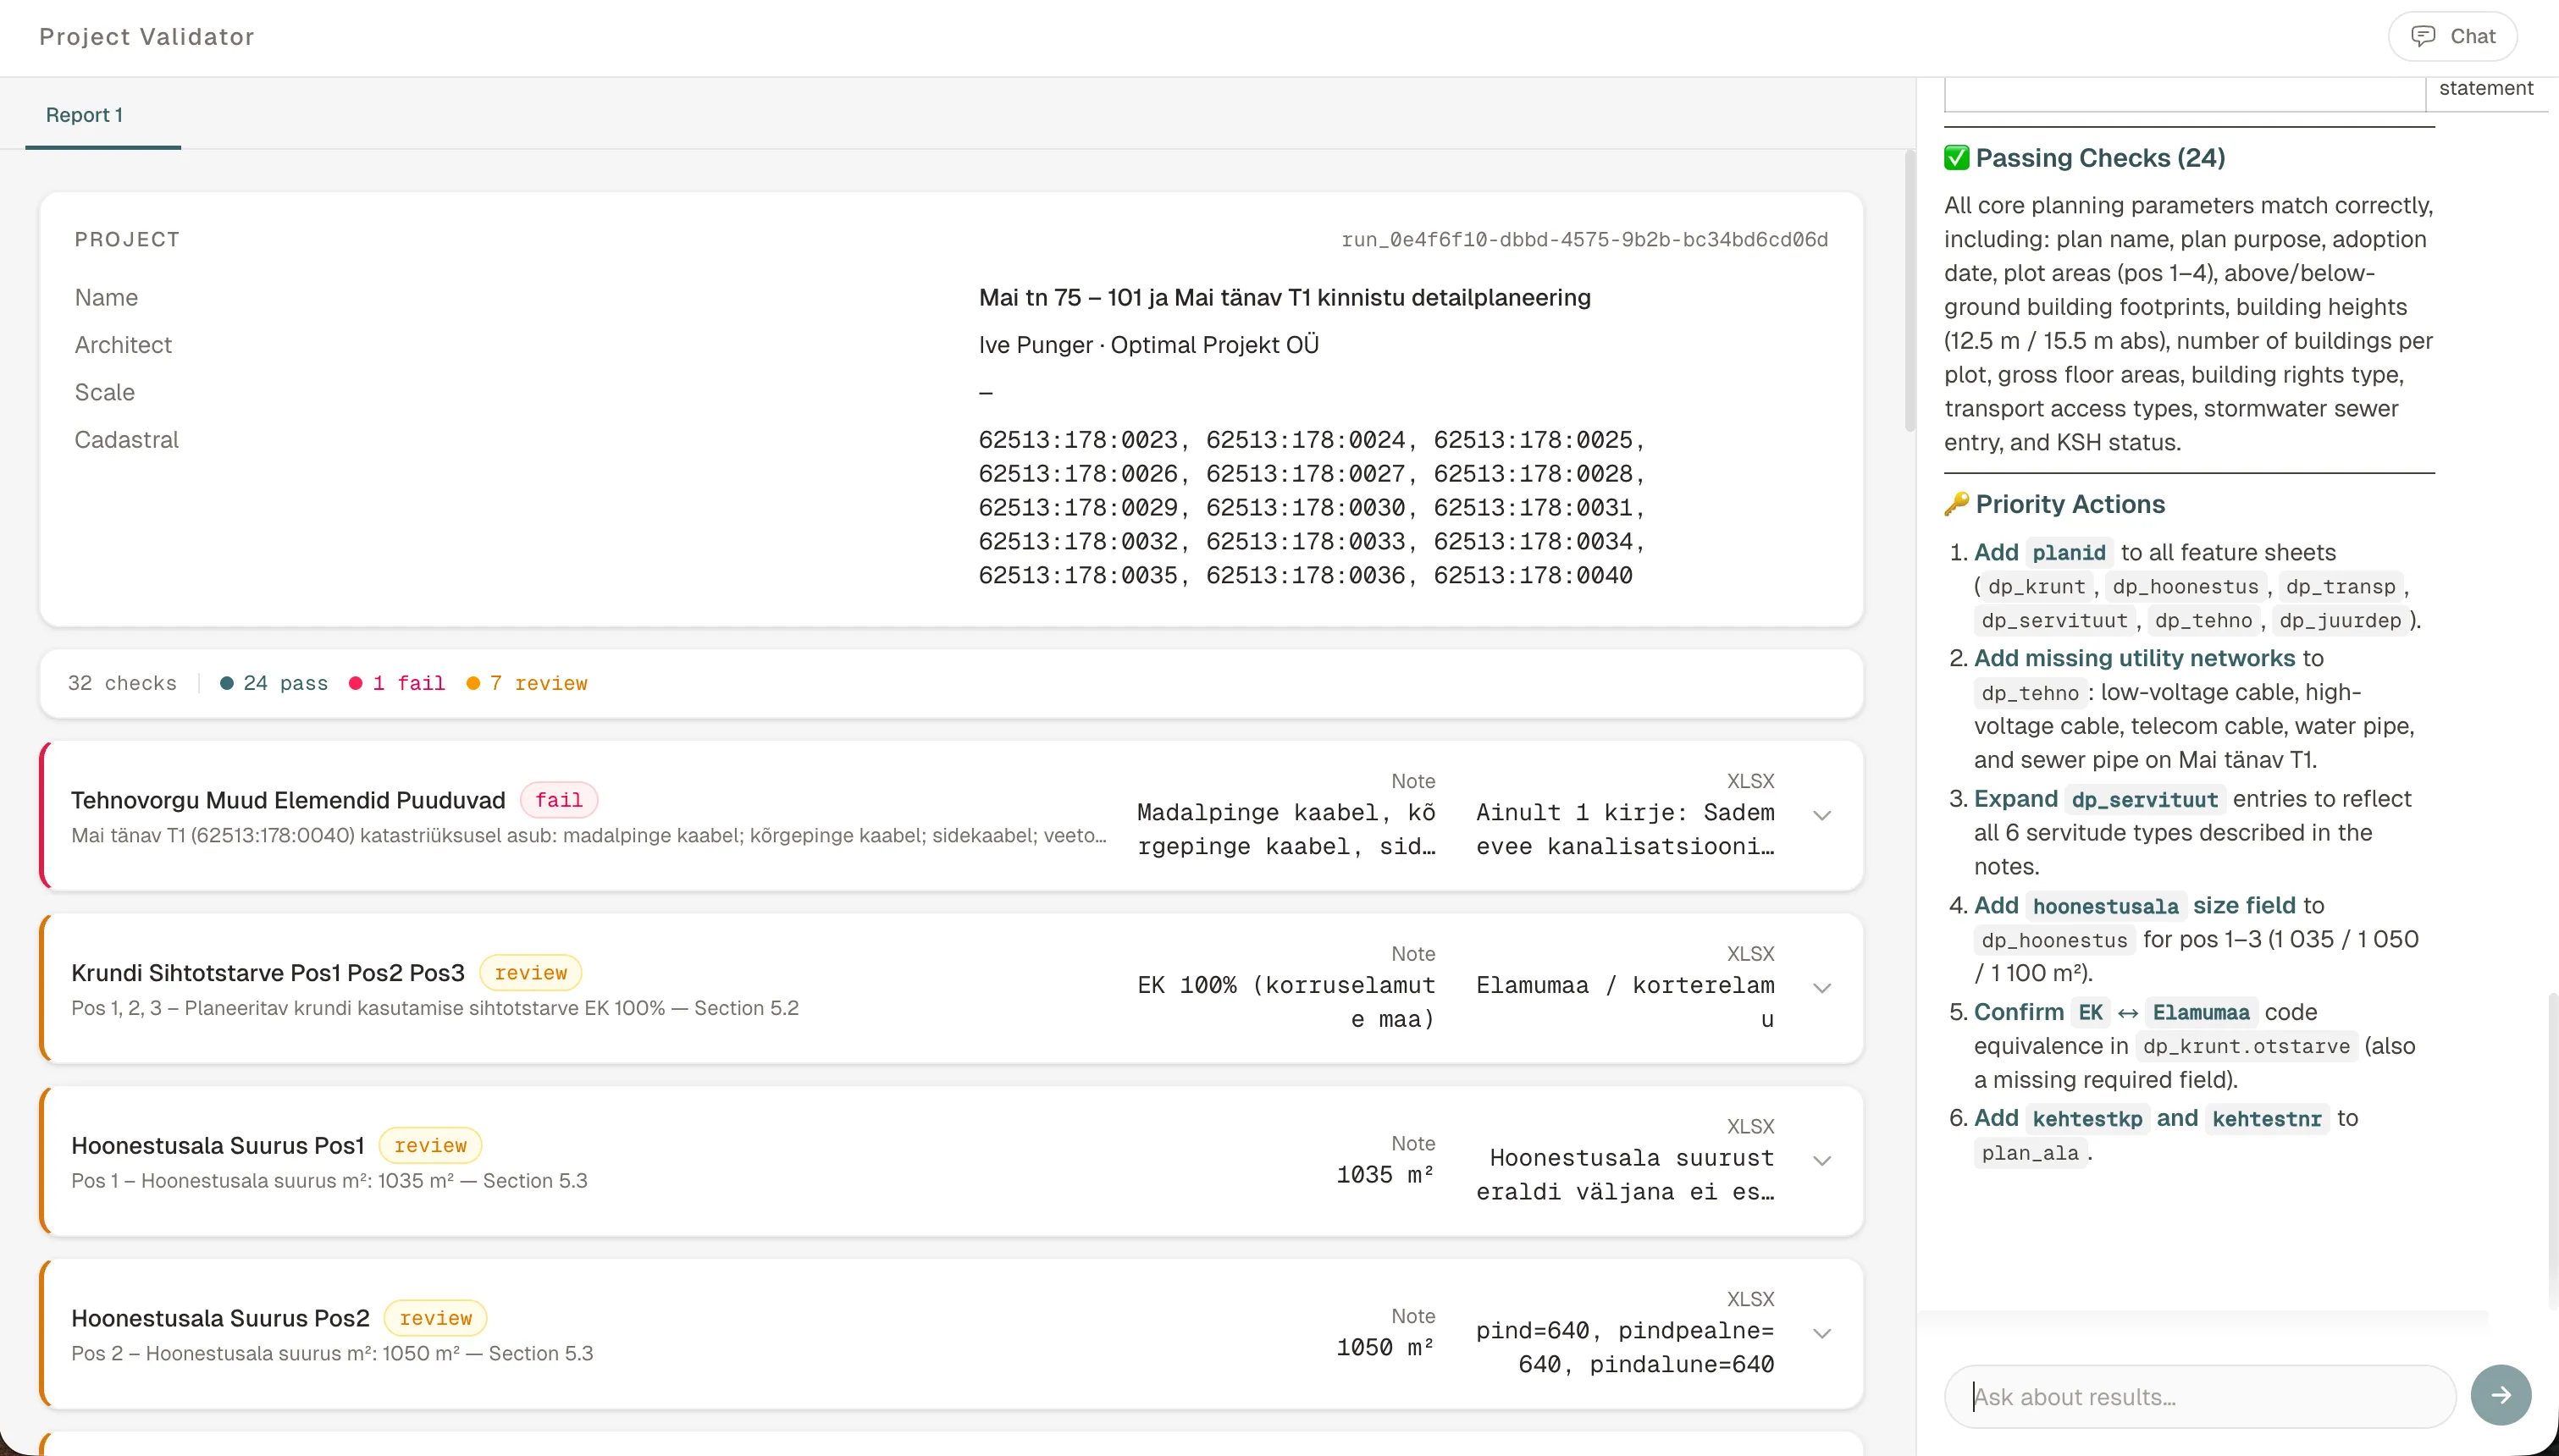Select the run ID text
This screenshot has height=1456, width=2559.
(x=1584, y=240)
